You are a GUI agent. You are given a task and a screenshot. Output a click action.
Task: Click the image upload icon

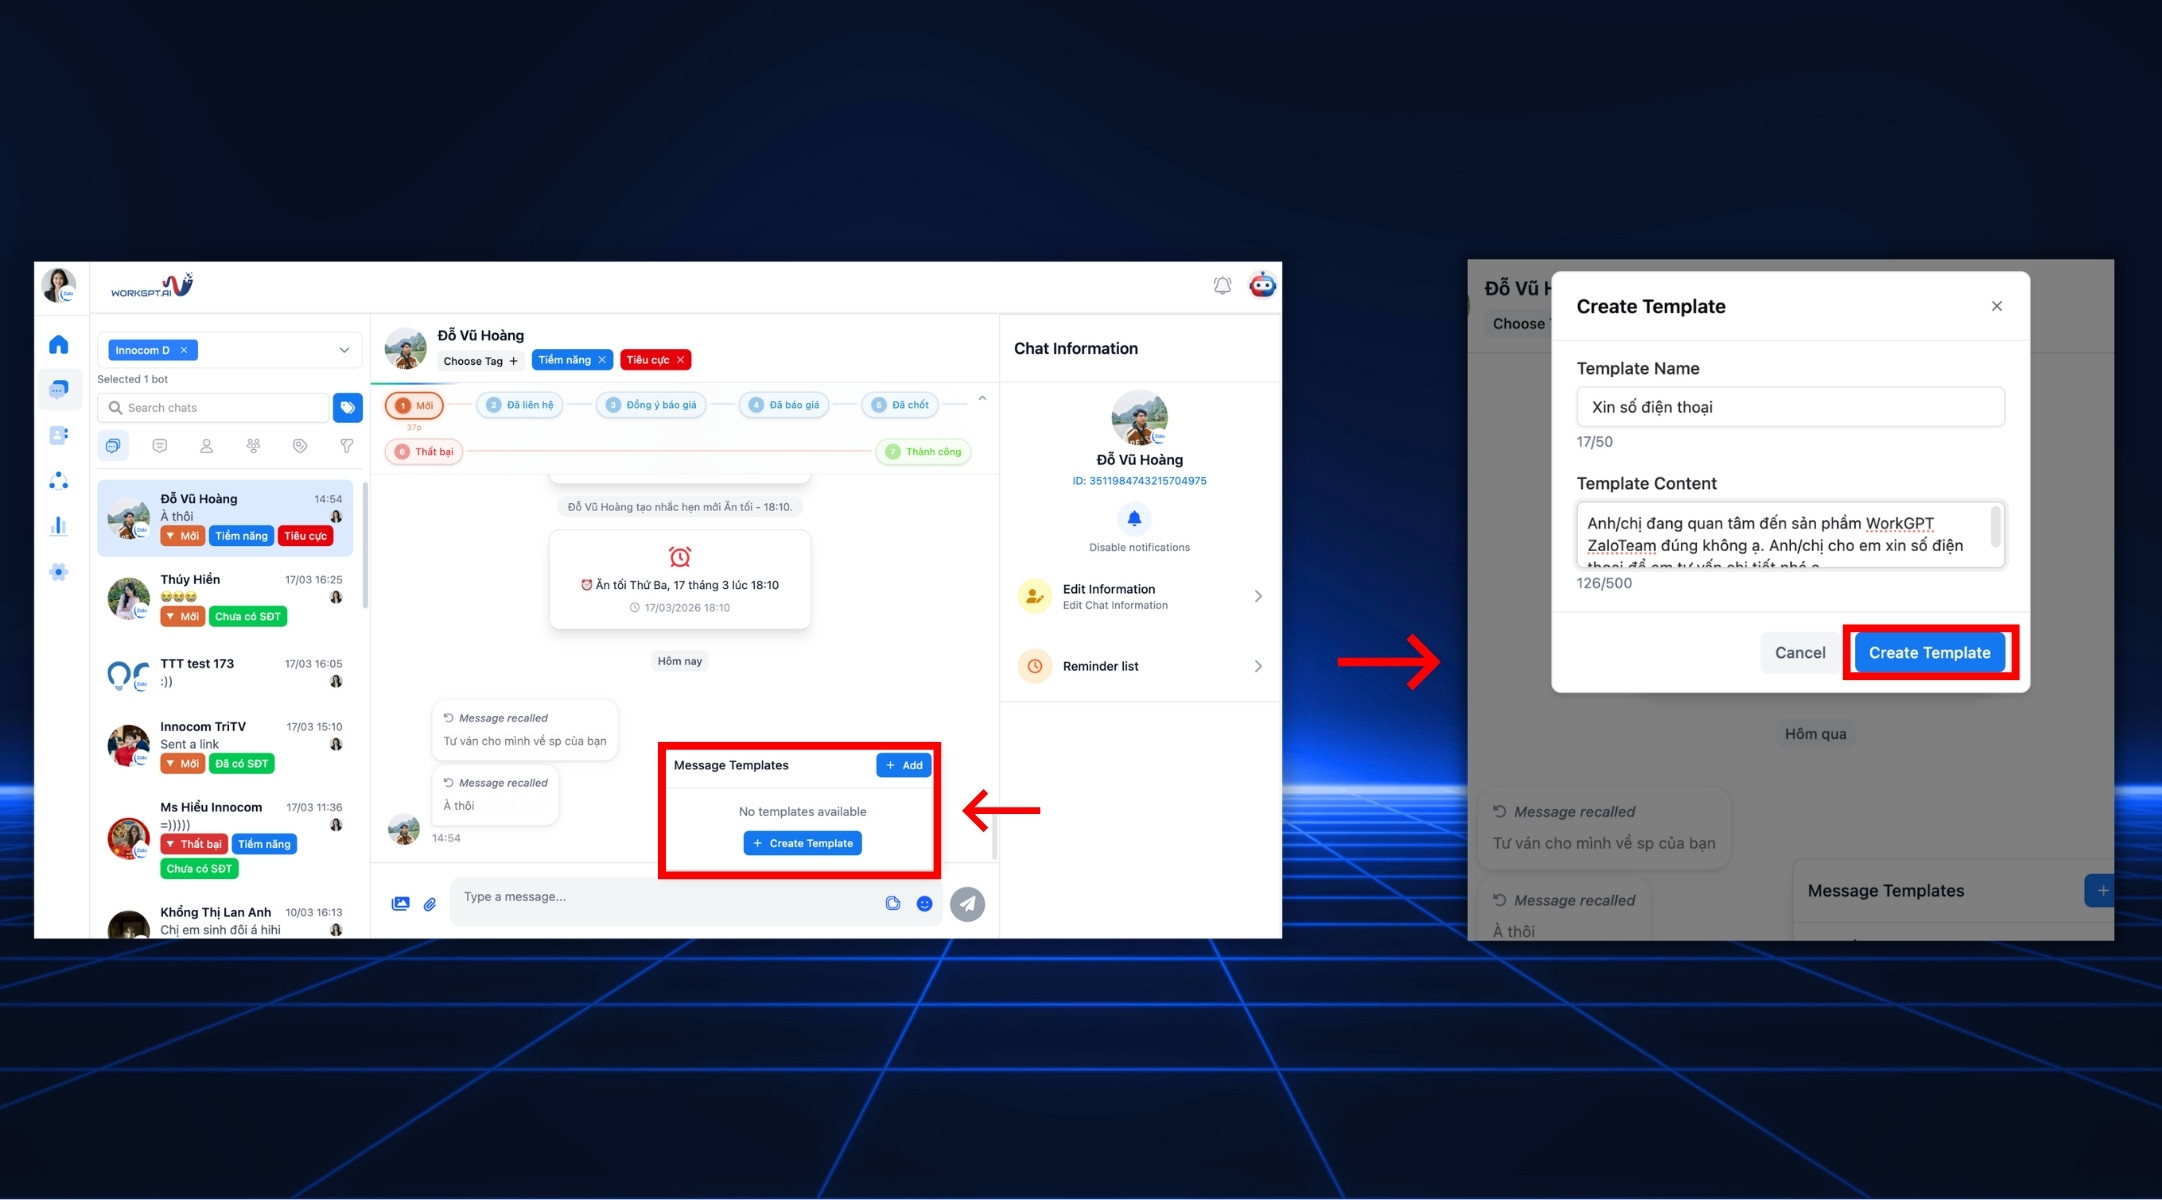click(400, 904)
